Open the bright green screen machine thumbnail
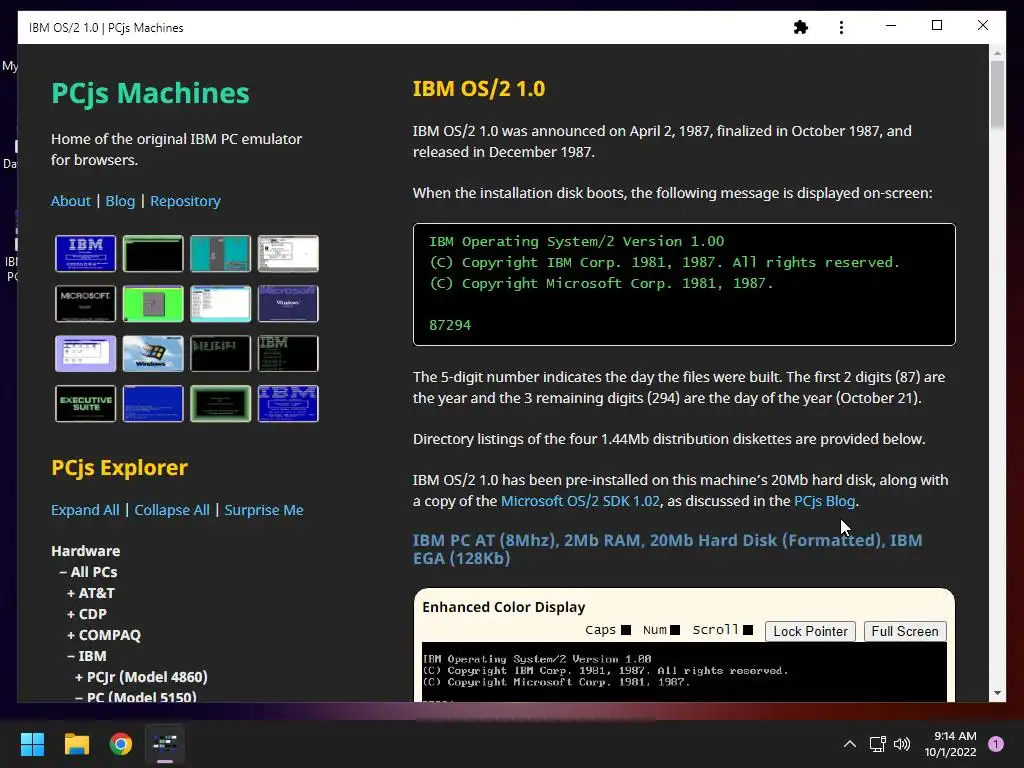The height and width of the screenshot is (768, 1024). pos(153,304)
